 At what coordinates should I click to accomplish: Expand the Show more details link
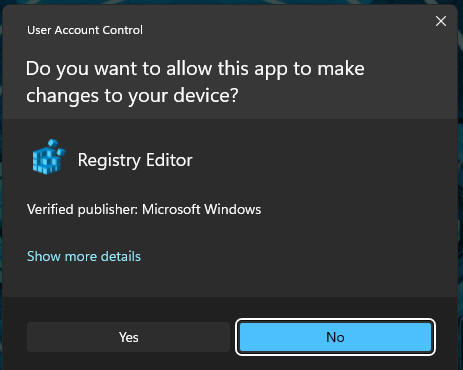tap(84, 256)
